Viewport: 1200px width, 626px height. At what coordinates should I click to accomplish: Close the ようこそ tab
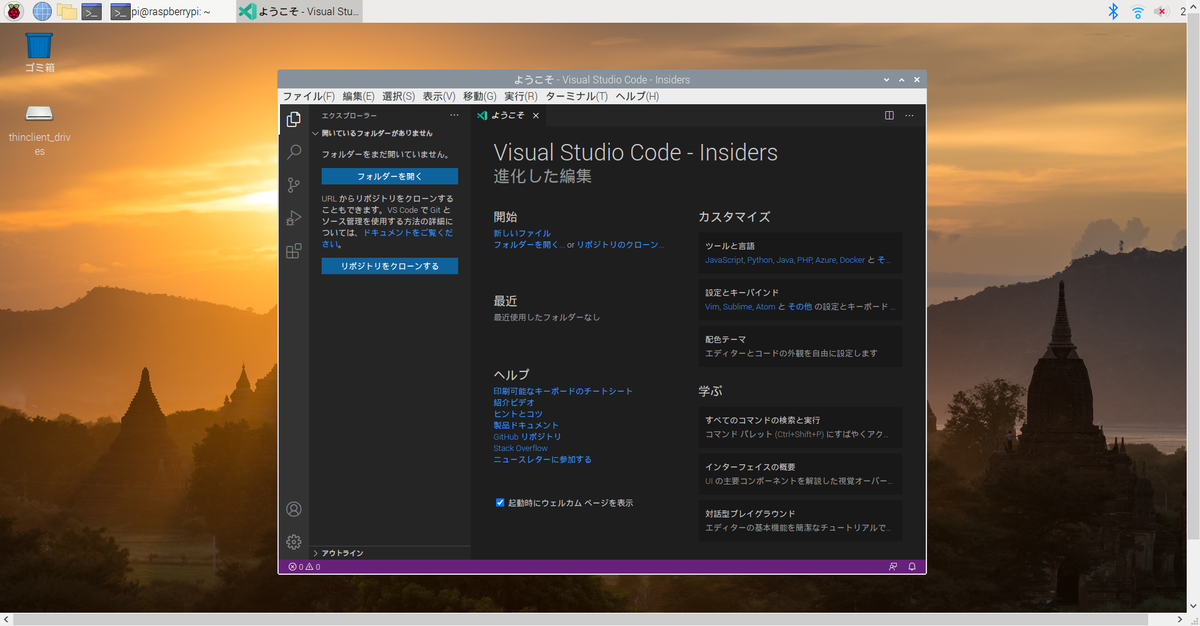(536, 115)
